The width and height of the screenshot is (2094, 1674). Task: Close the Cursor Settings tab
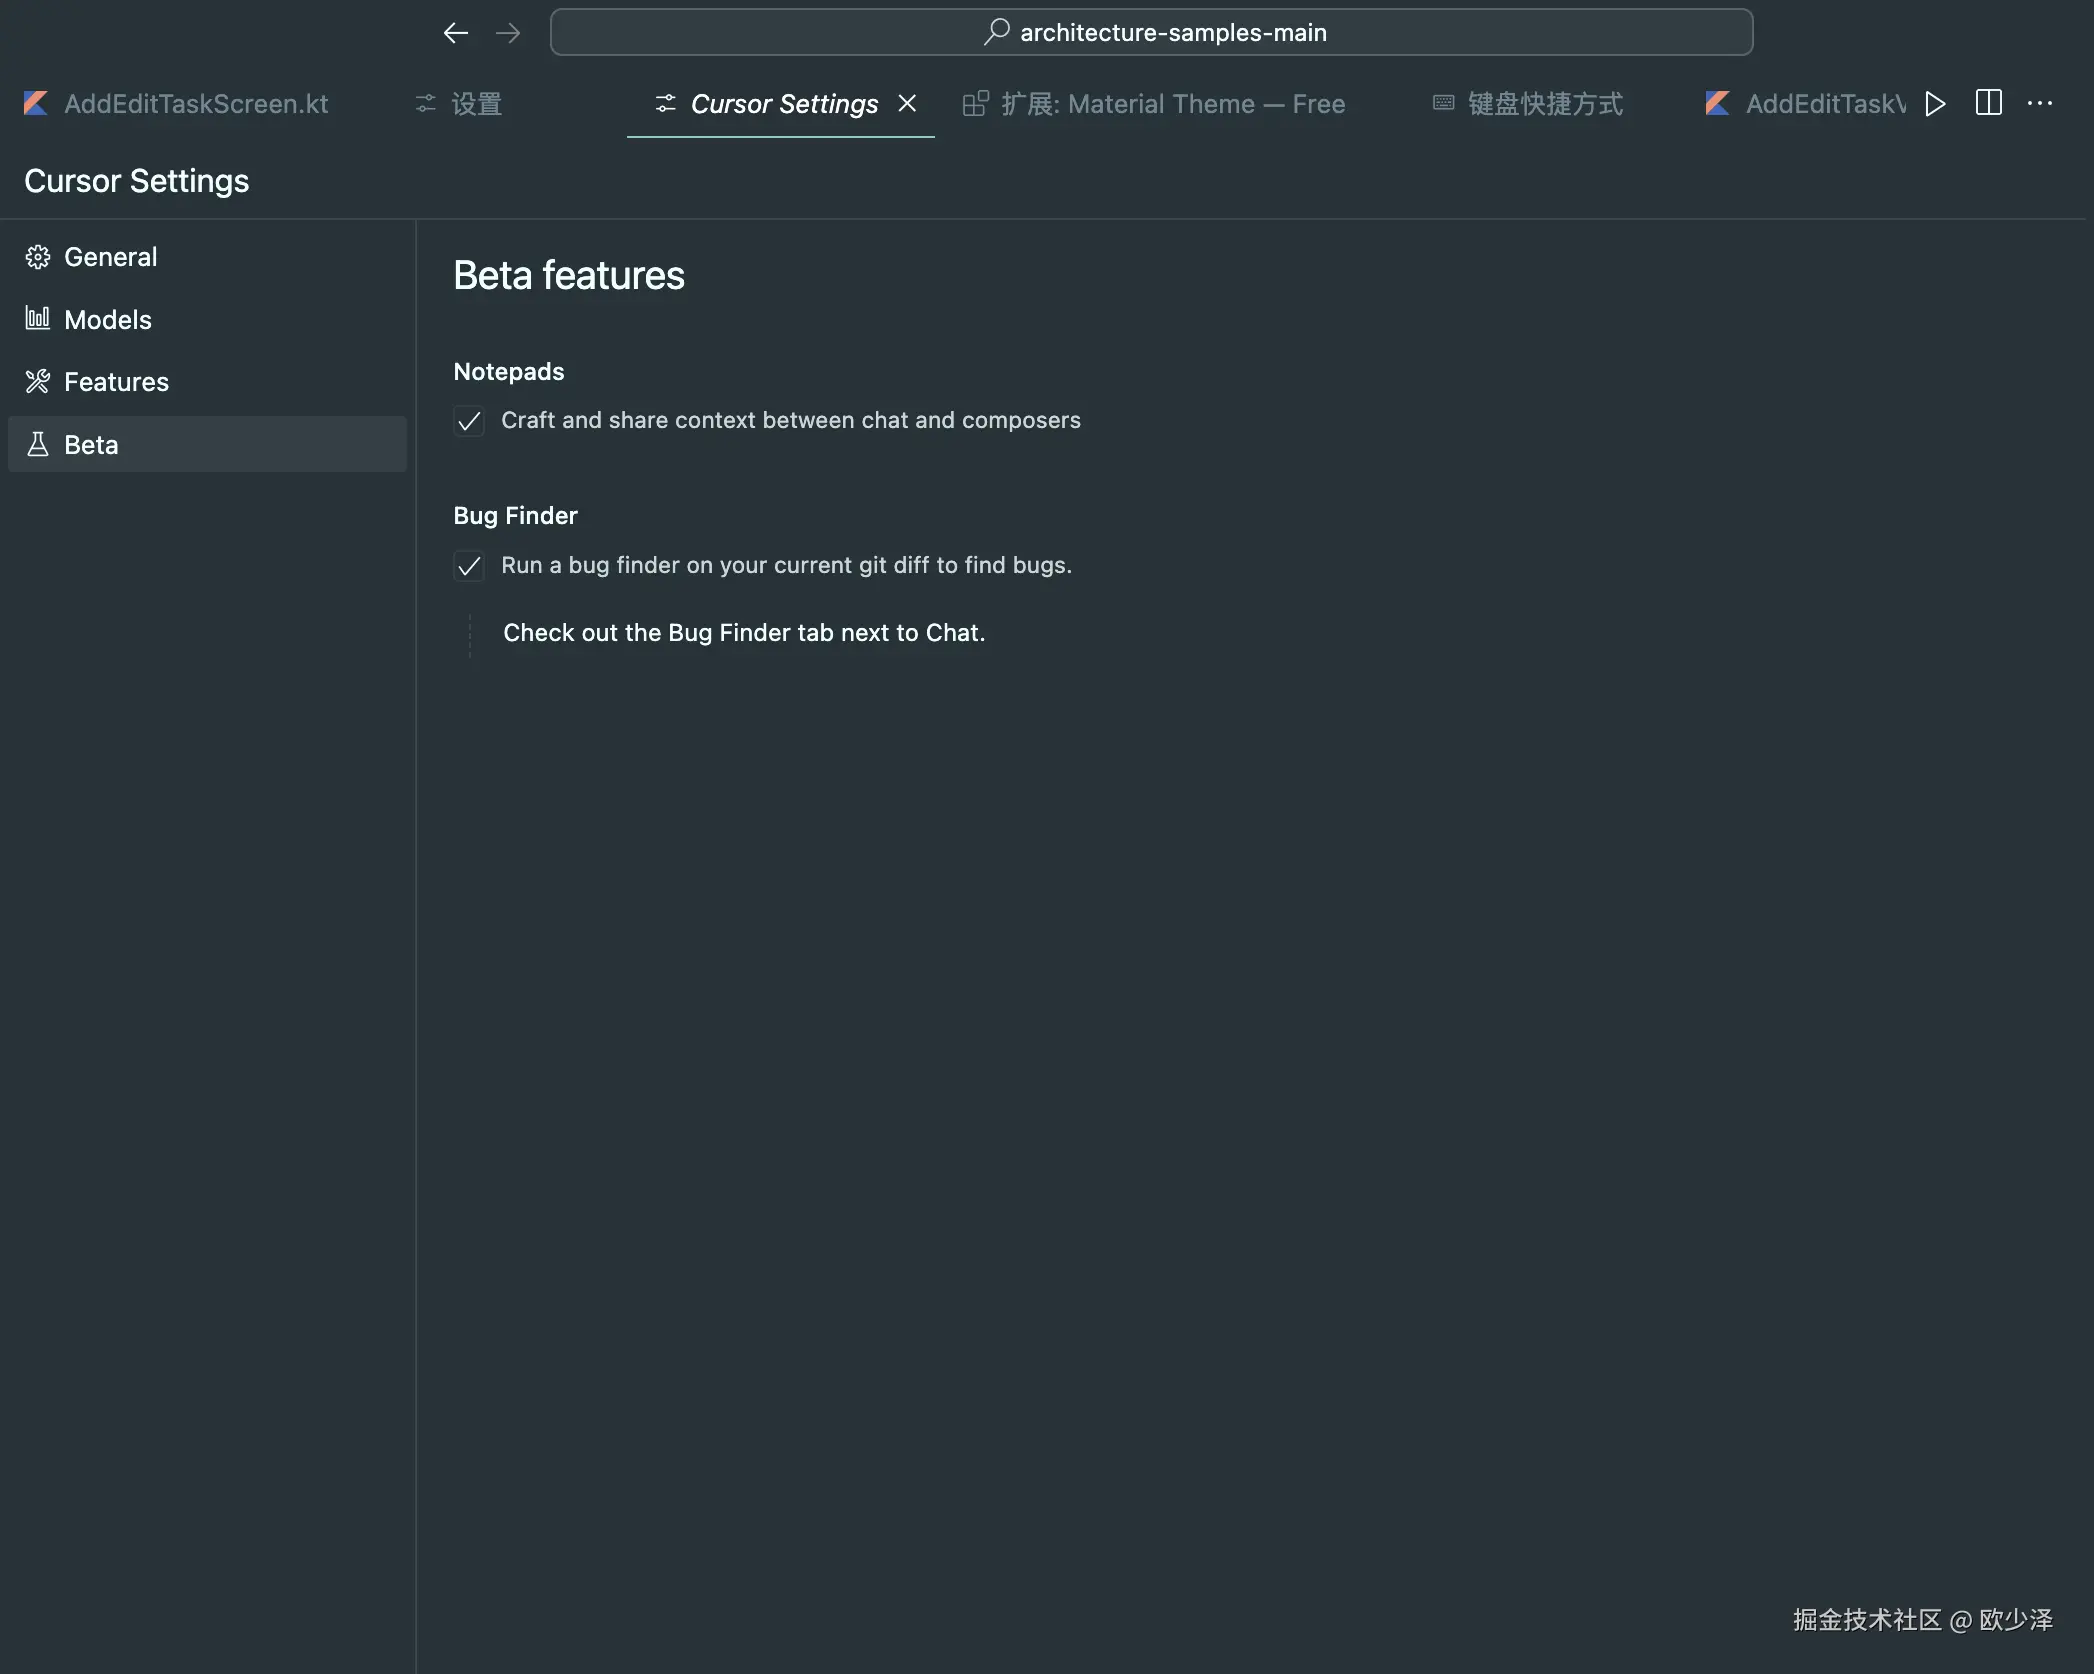click(907, 103)
